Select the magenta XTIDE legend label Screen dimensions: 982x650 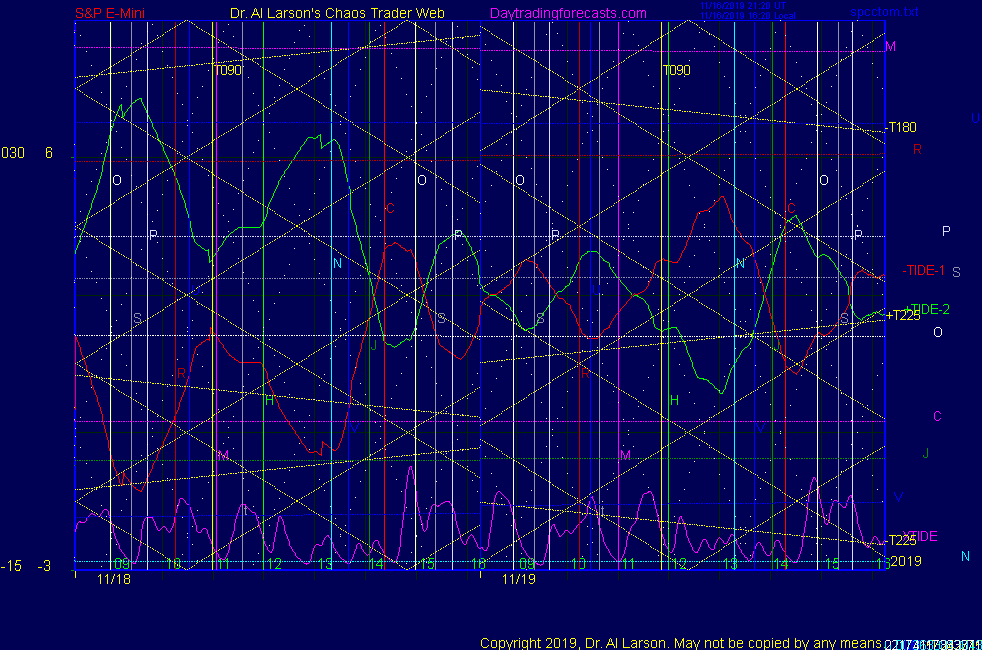pos(920,536)
